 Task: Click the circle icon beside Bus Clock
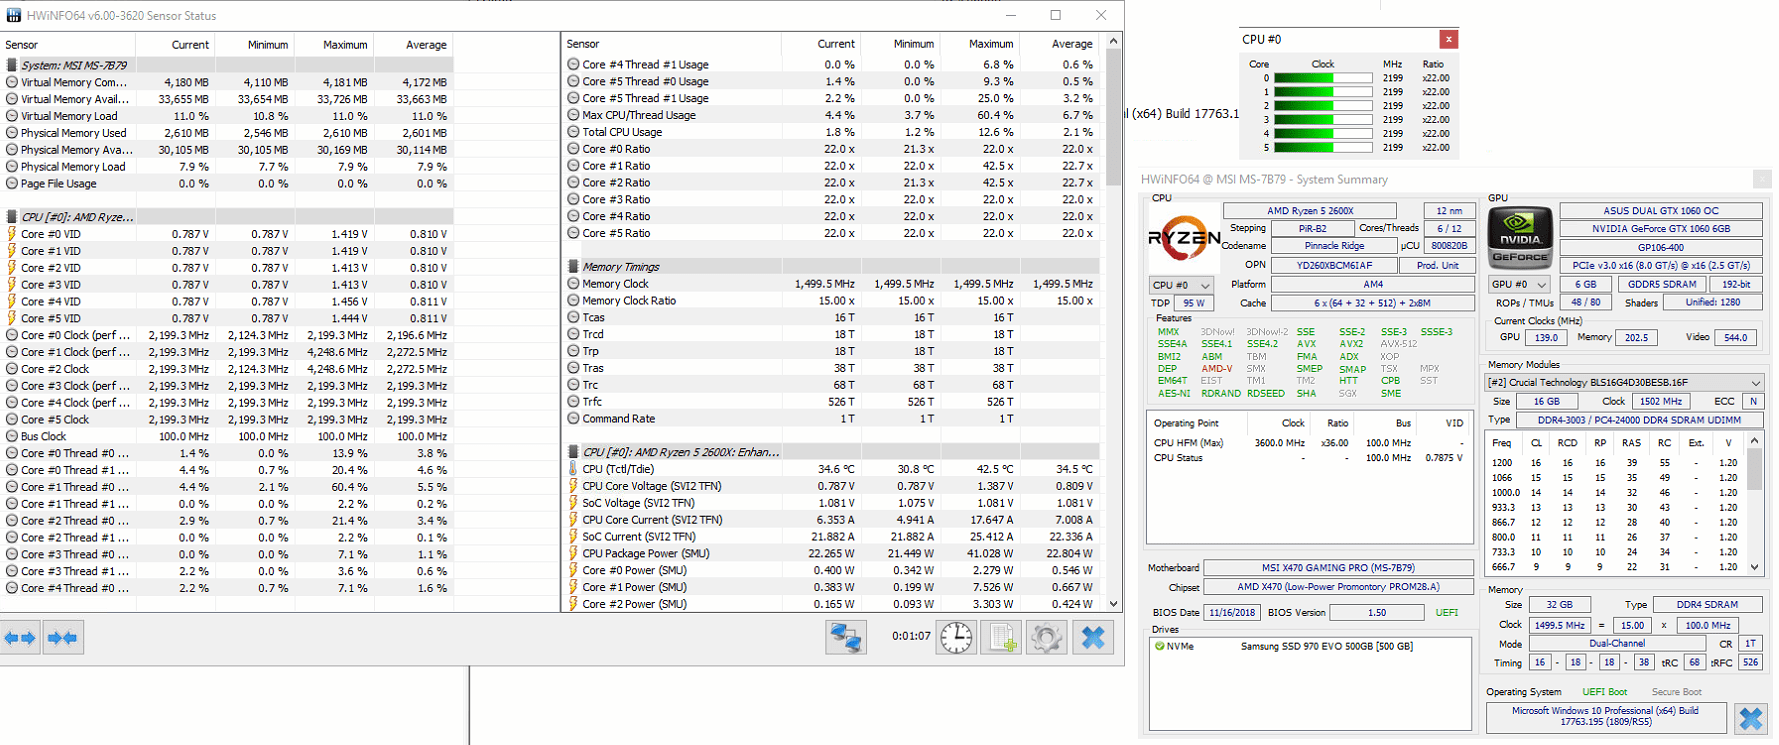pyautogui.click(x=12, y=436)
